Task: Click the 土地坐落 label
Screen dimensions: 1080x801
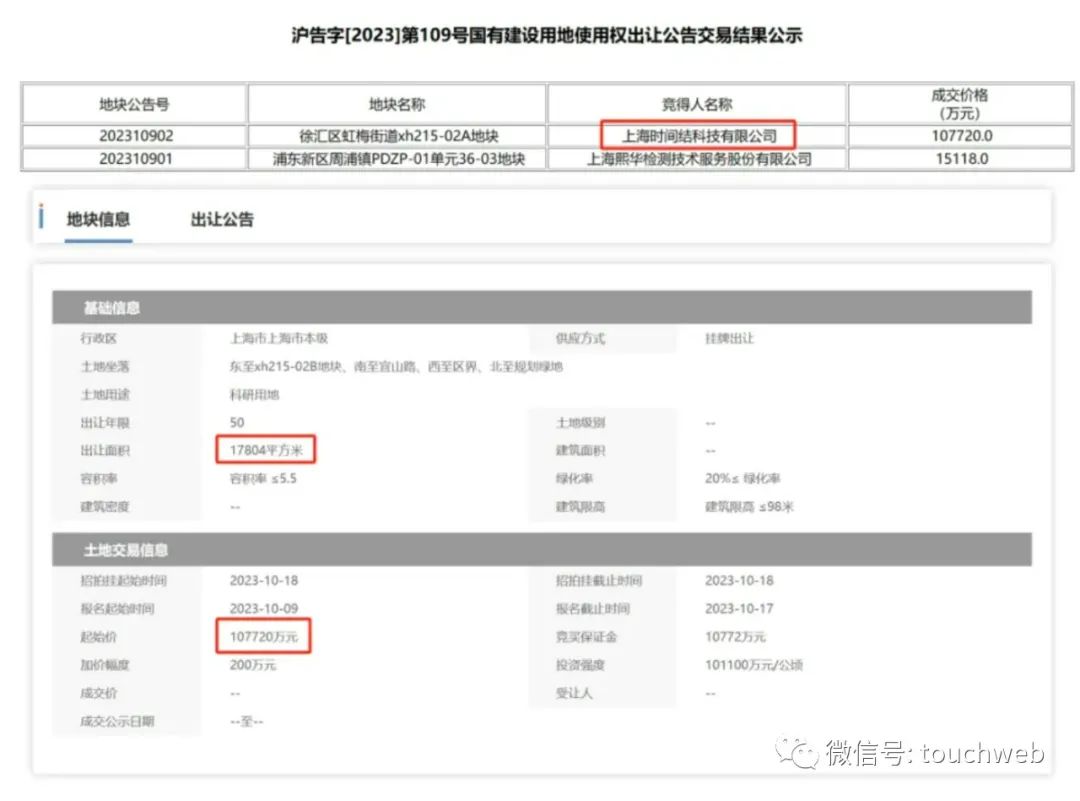Action: pyautogui.click(x=105, y=366)
